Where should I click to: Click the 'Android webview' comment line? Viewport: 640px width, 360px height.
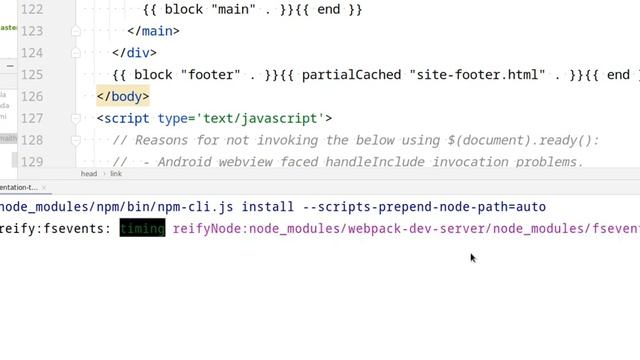pos(348,162)
